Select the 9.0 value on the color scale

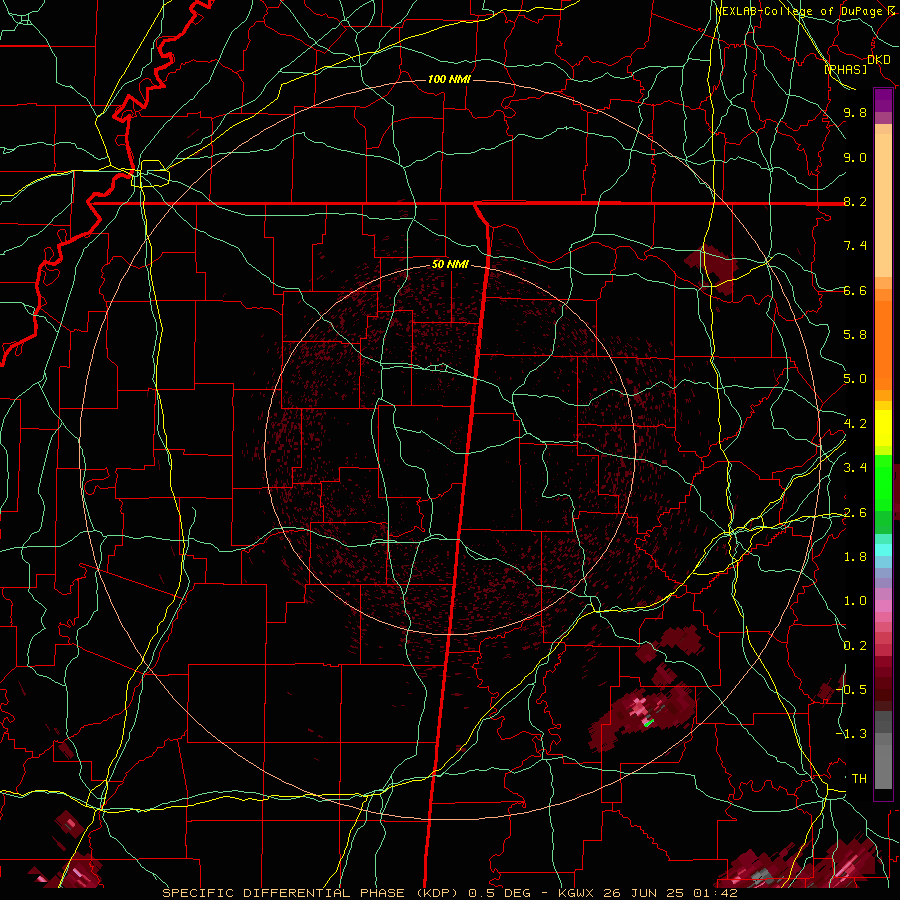click(x=855, y=157)
